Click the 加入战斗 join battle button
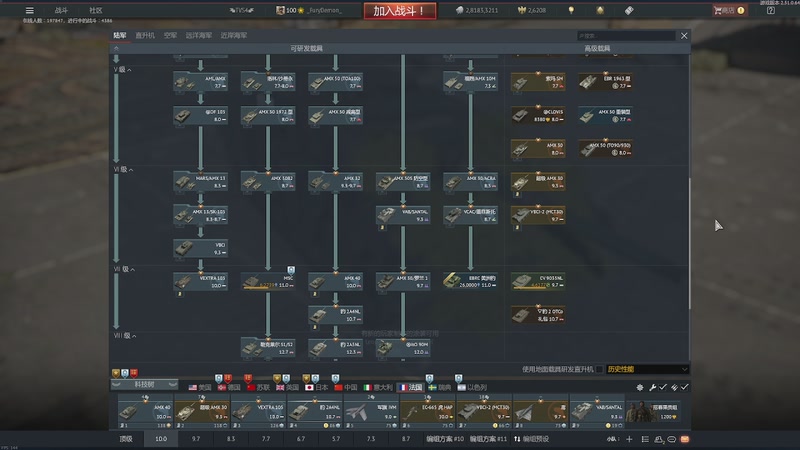Screen dimensions: 800x450 point(399,11)
